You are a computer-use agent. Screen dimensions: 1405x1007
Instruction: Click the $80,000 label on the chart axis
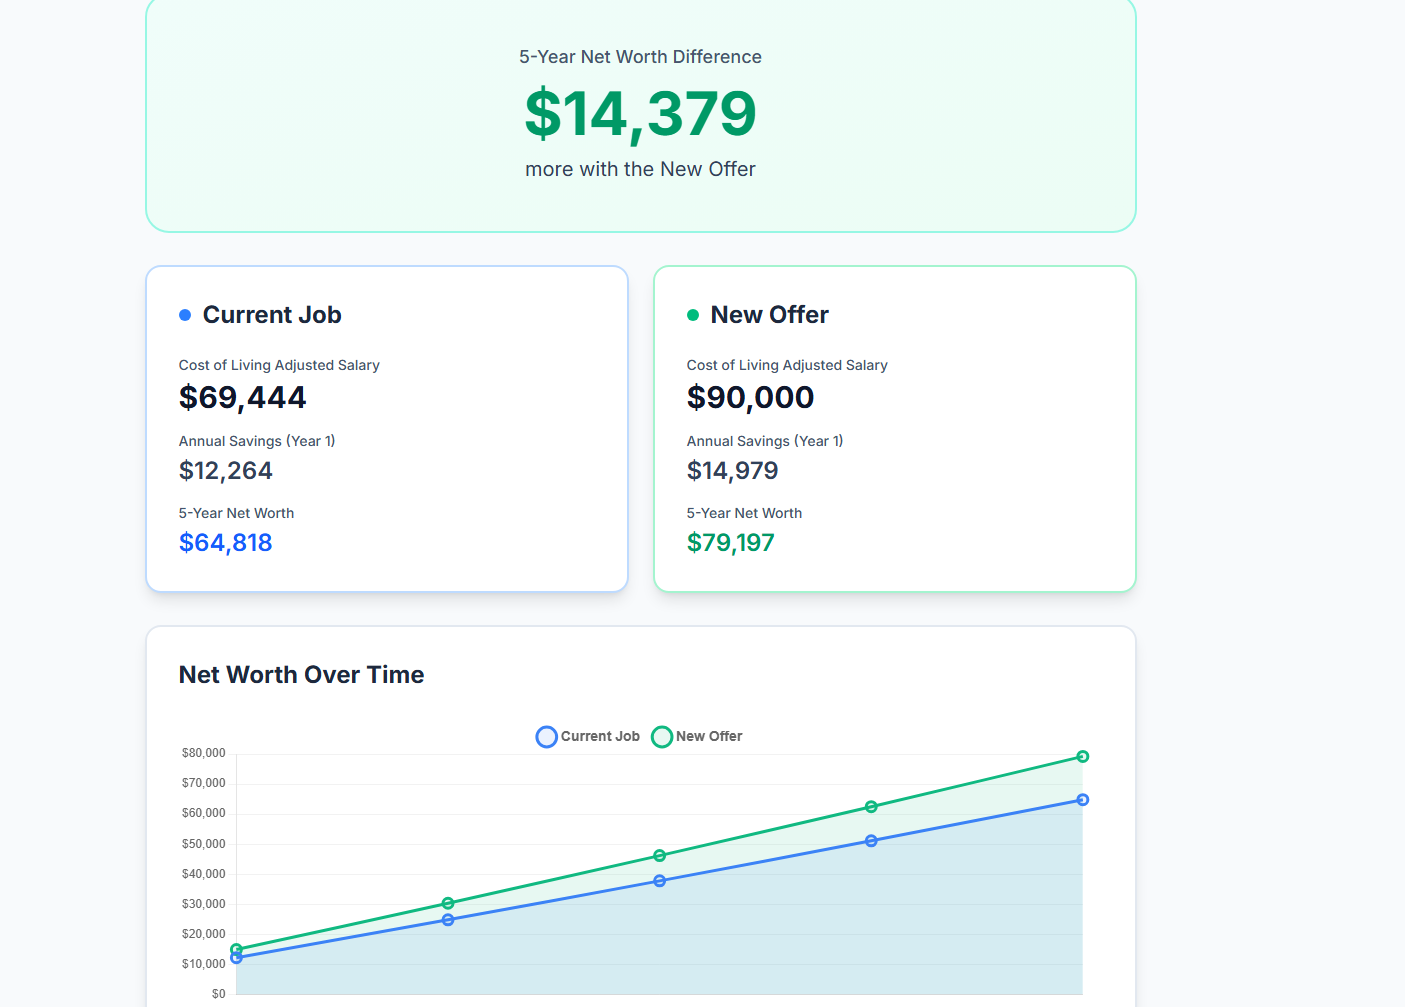[x=204, y=752]
